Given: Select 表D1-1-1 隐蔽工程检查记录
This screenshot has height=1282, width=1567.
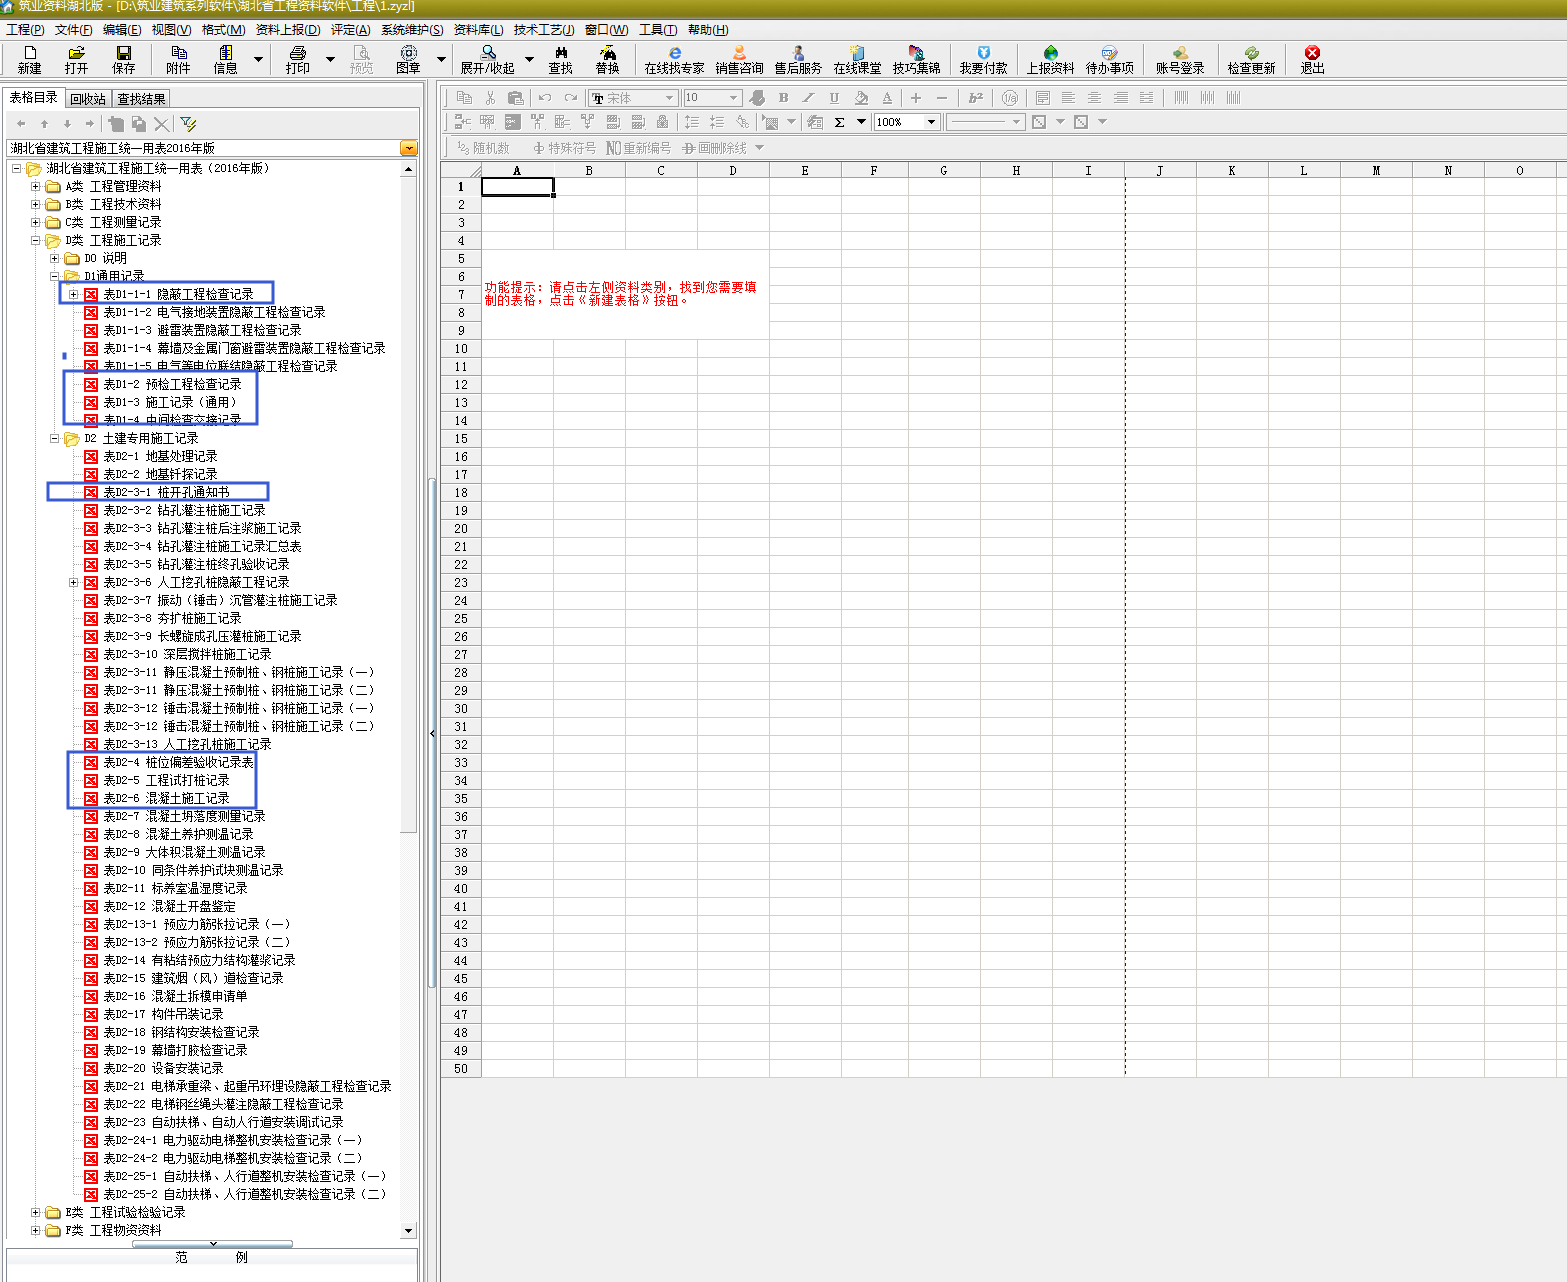Looking at the screenshot, I should coord(178,294).
